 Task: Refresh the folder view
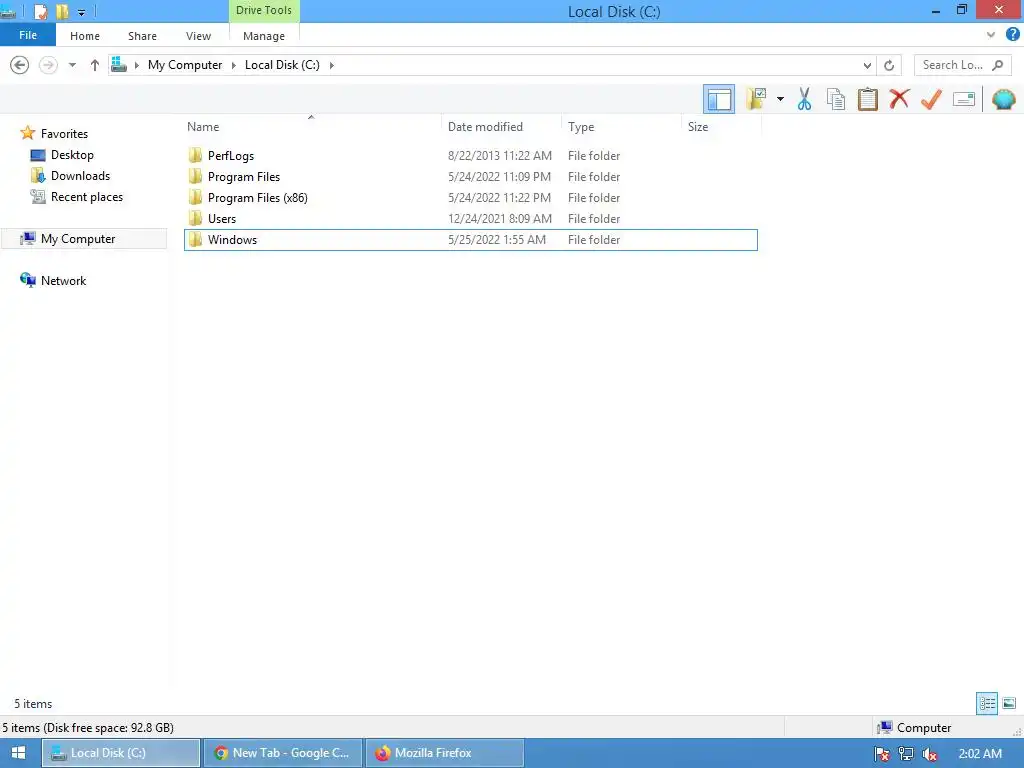tap(889, 65)
